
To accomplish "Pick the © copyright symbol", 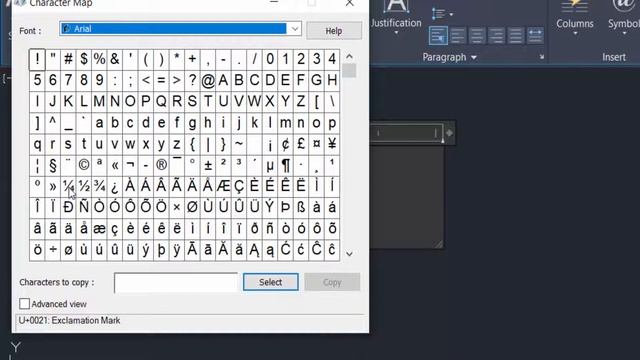I will click(x=84, y=165).
